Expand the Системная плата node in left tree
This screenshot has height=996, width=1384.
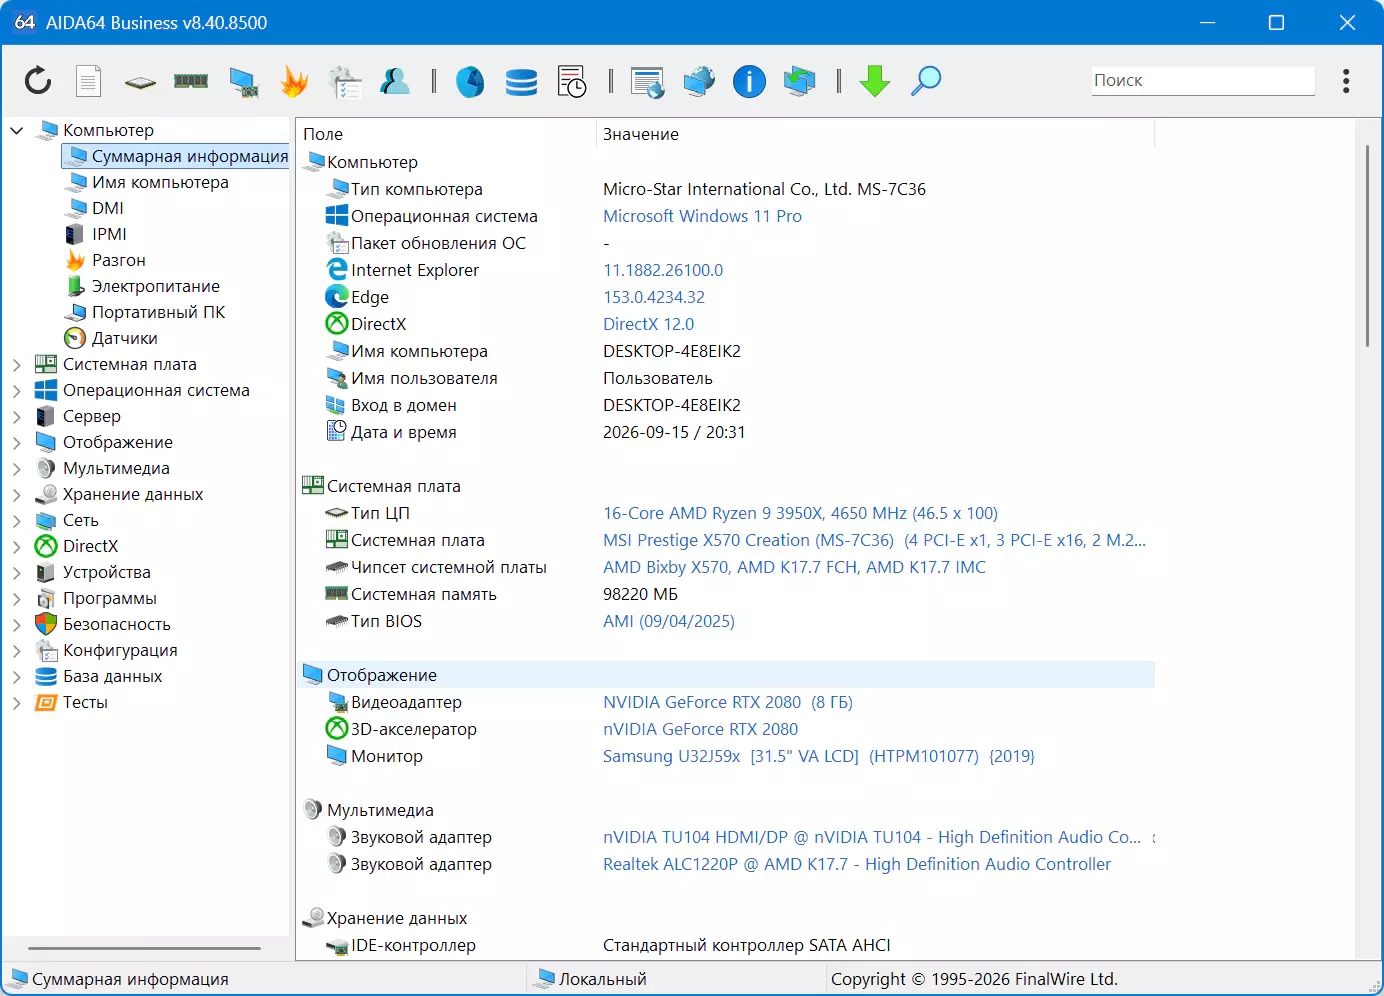coord(16,364)
